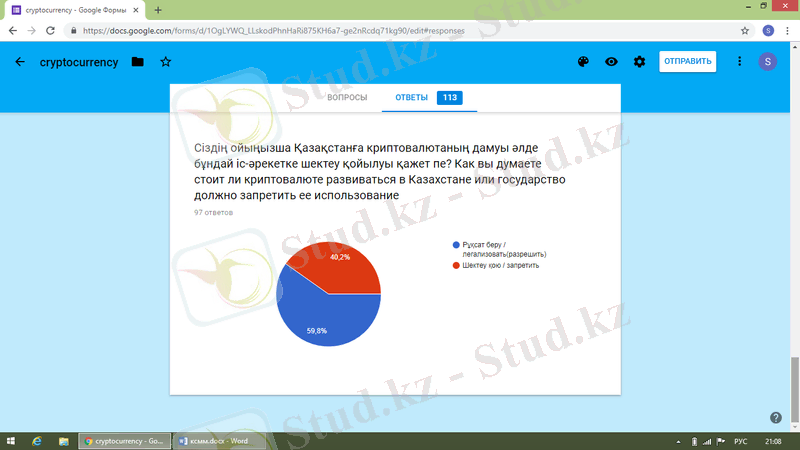Switch to ксмм.docx Word taskbar item
The height and width of the screenshot is (450, 800).
tap(219, 441)
